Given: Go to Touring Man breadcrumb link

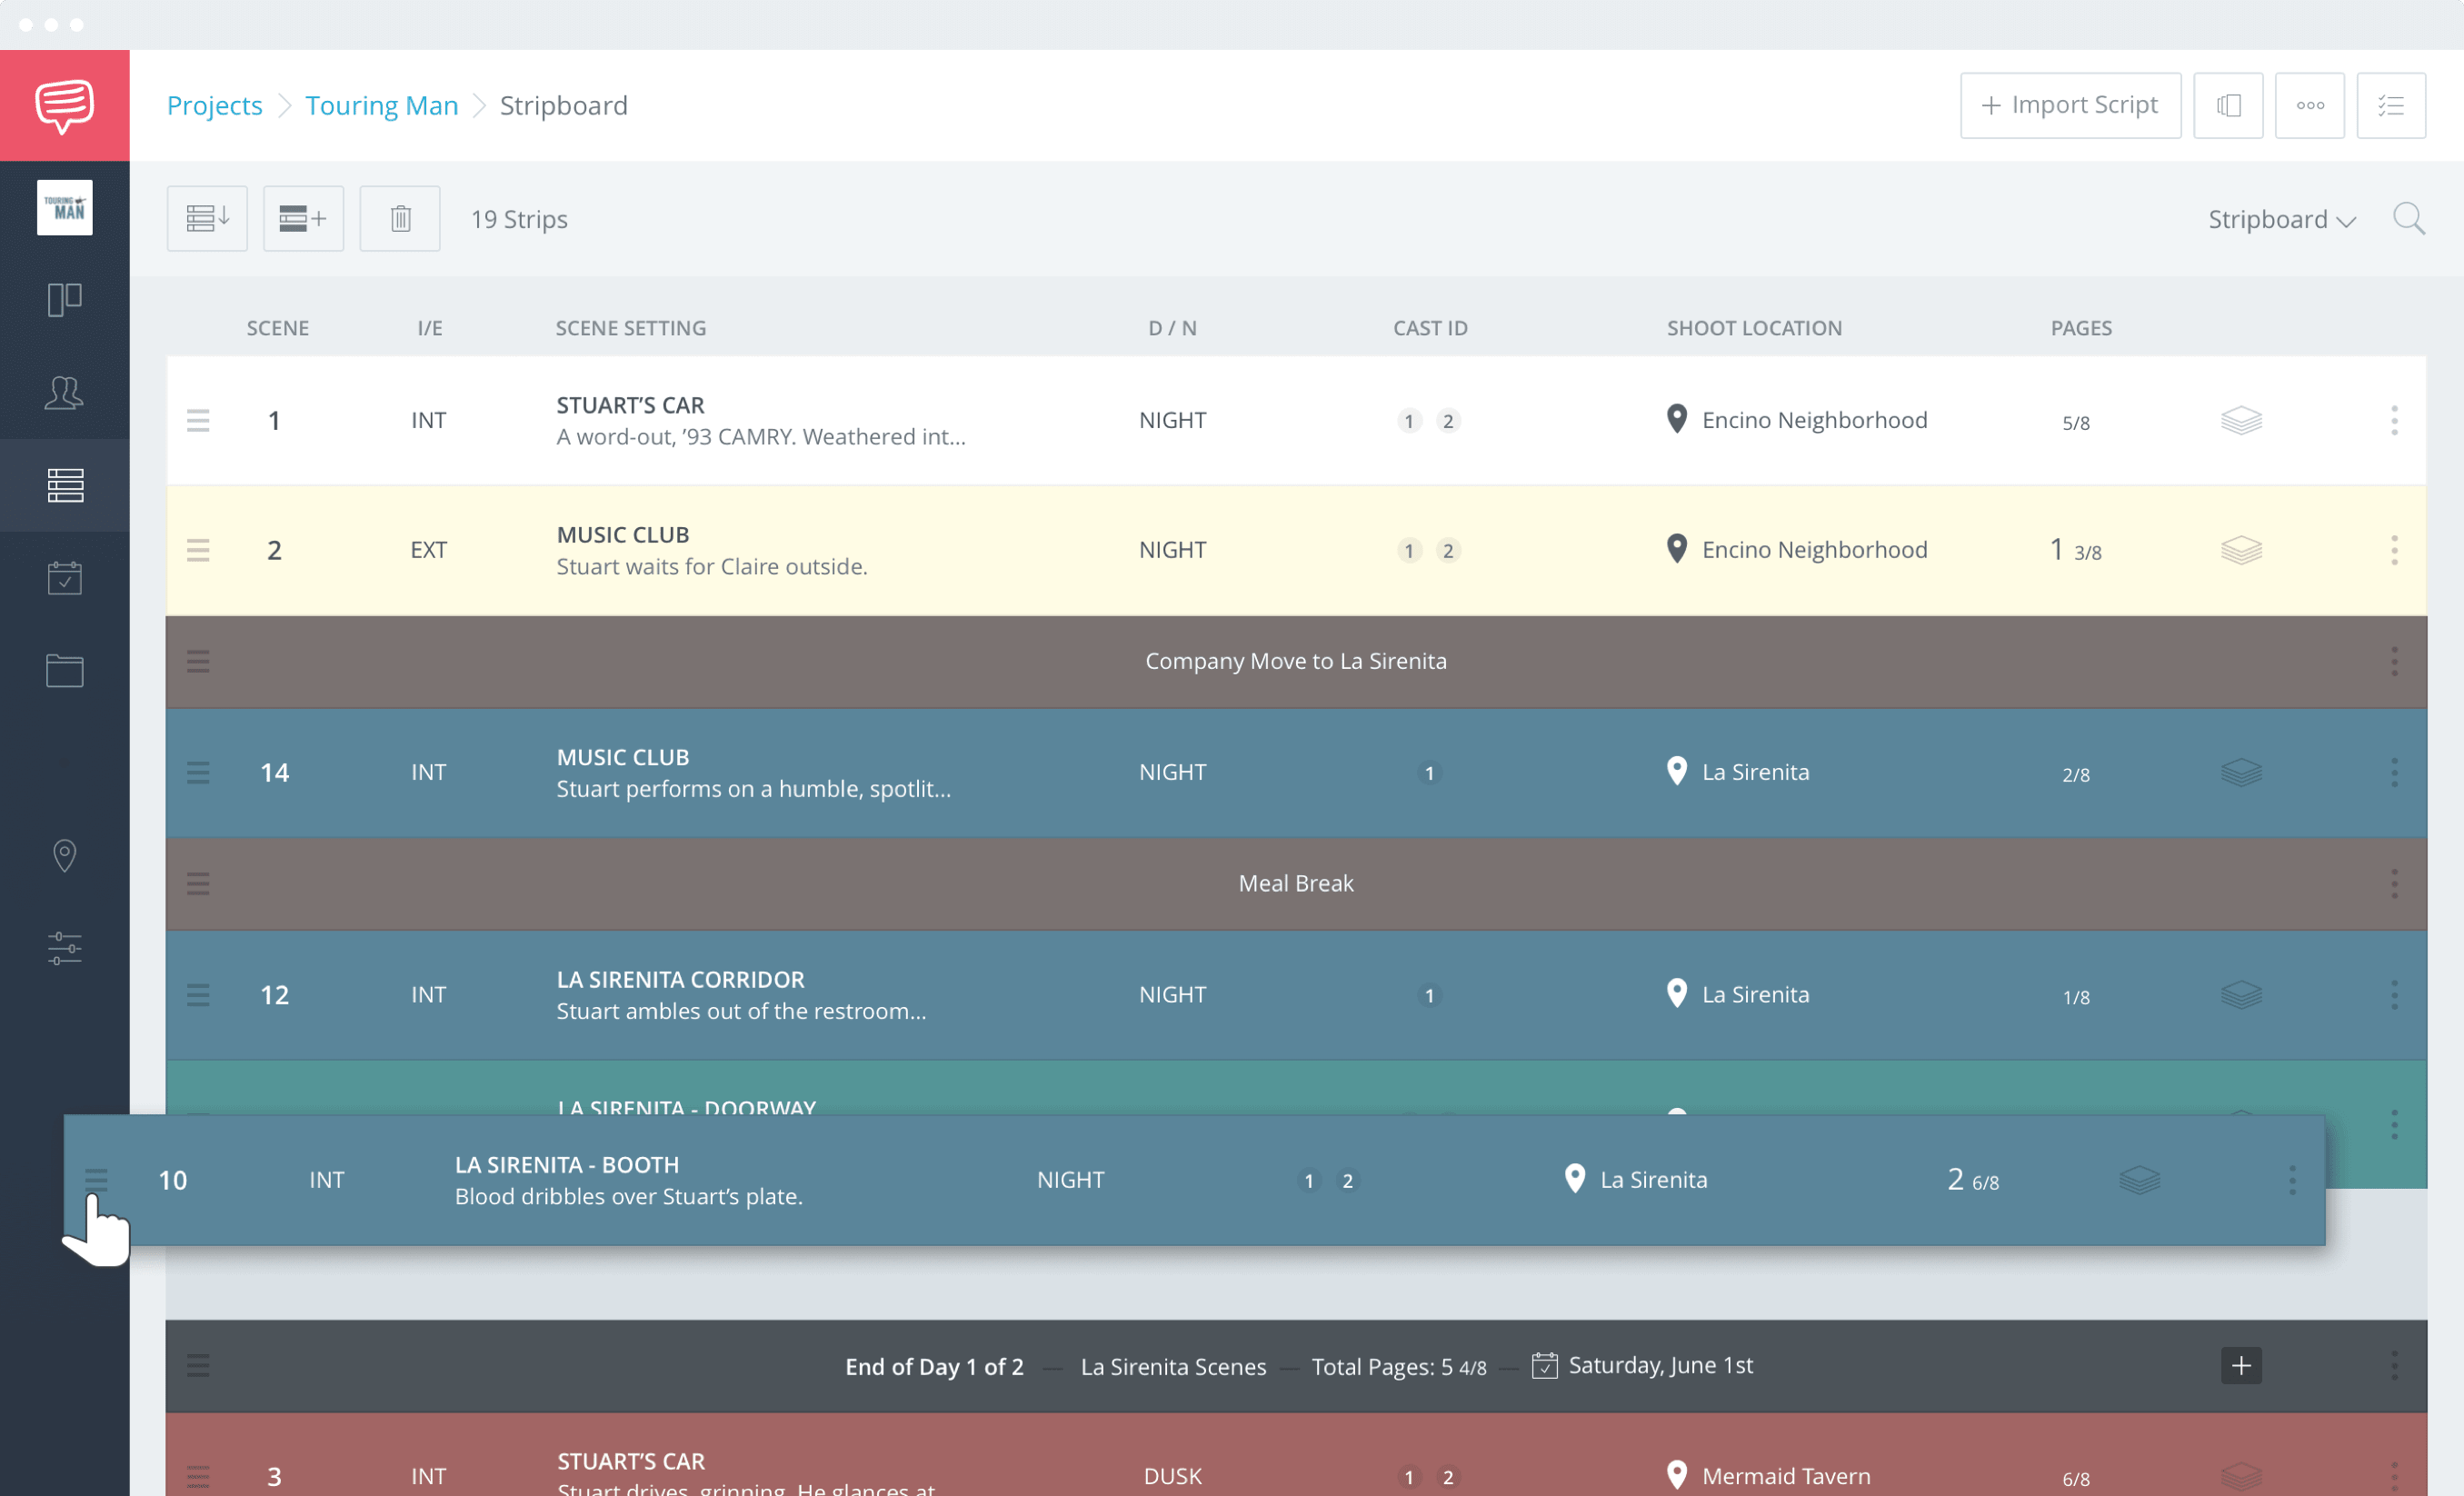Looking at the screenshot, I should tap(381, 105).
